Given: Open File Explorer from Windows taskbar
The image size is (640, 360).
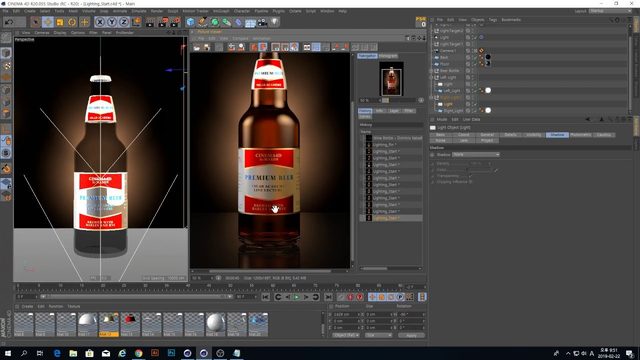Looking at the screenshot, I should (73, 353).
